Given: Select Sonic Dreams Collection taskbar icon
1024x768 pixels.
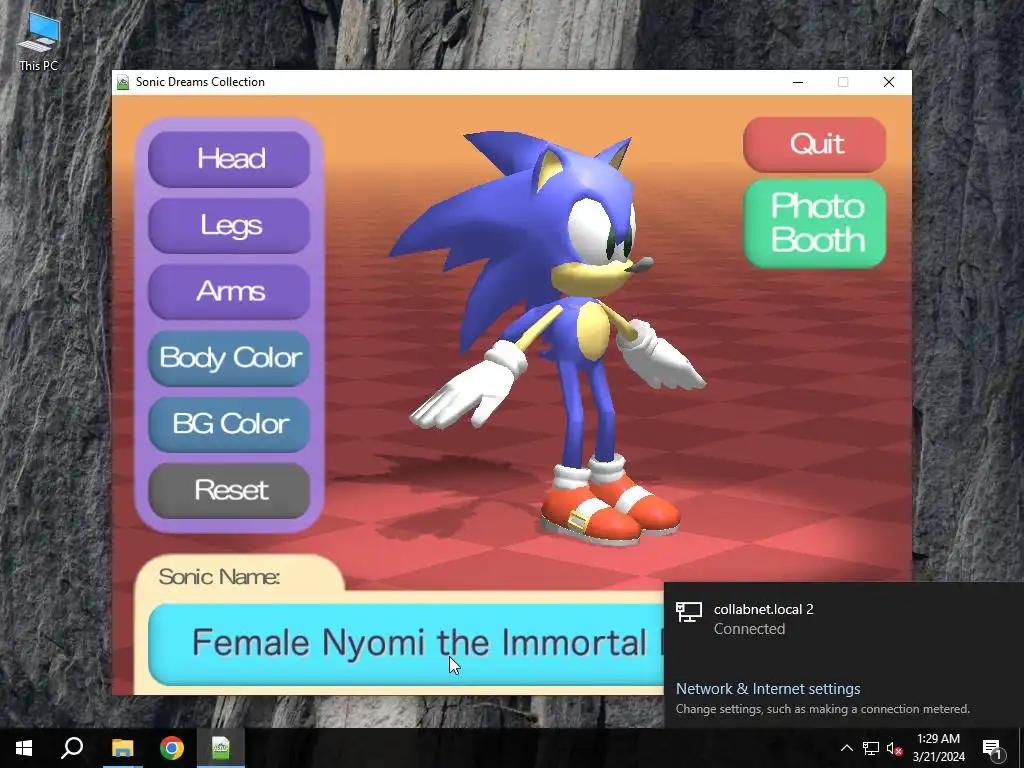Looking at the screenshot, I should pyautogui.click(x=221, y=748).
